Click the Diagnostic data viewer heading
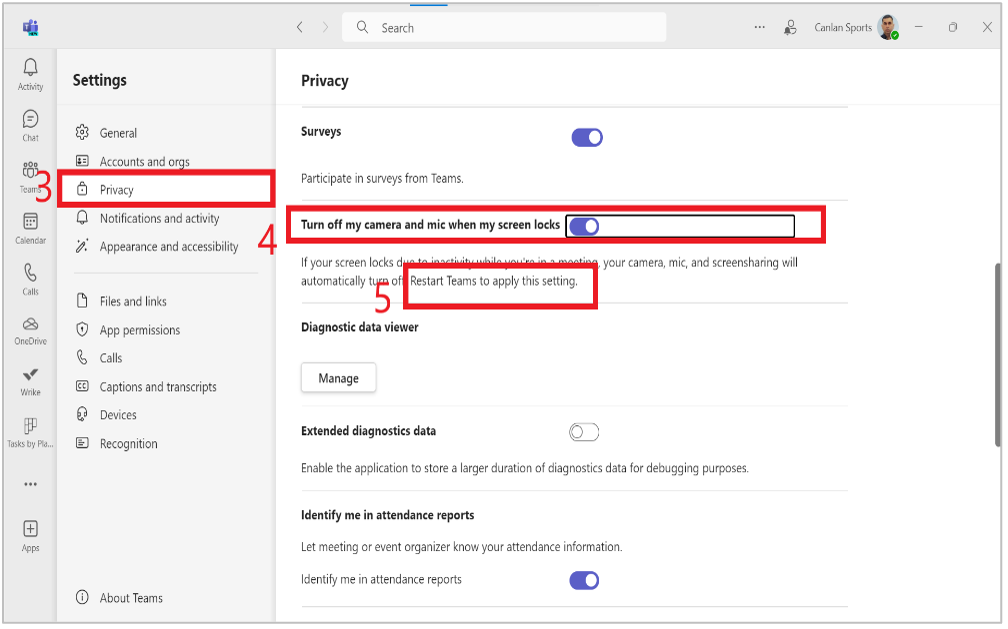Screen dimensions: 1008x629 (x=359, y=327)
